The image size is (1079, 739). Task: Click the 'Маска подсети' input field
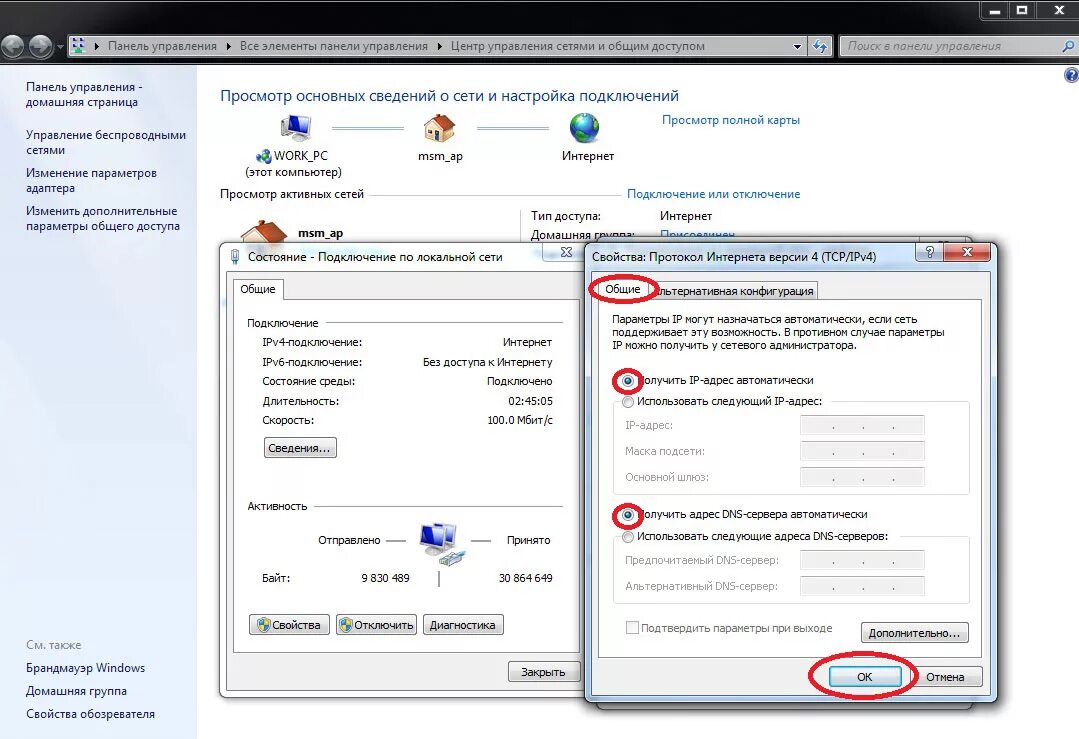point(862,451)
